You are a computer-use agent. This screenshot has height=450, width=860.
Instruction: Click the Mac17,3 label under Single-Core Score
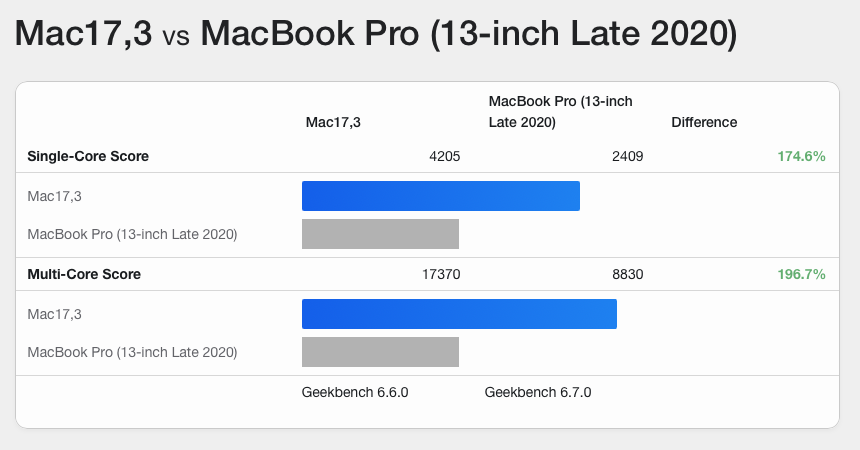click(54, 196)
